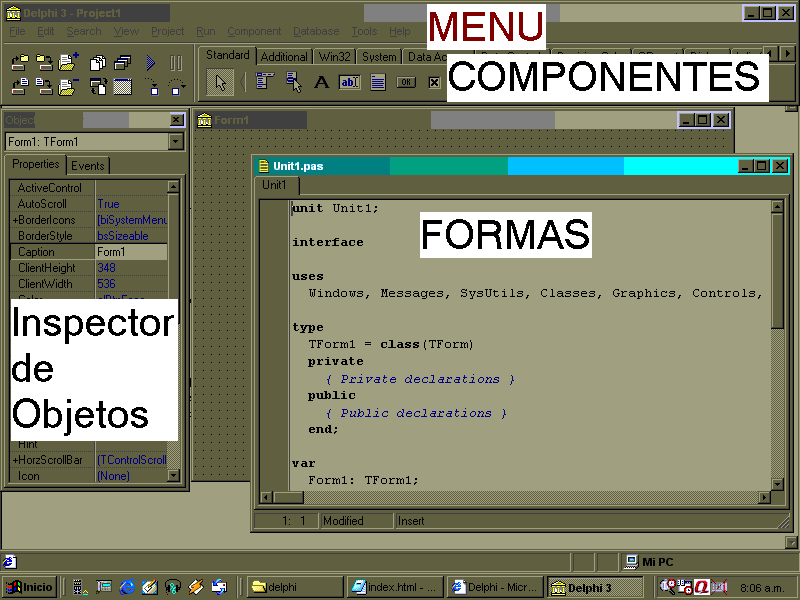This screenshot has height=600, width=800.
Task: Click the word 'interface' in the code
Action: click(x=328, y=242)
